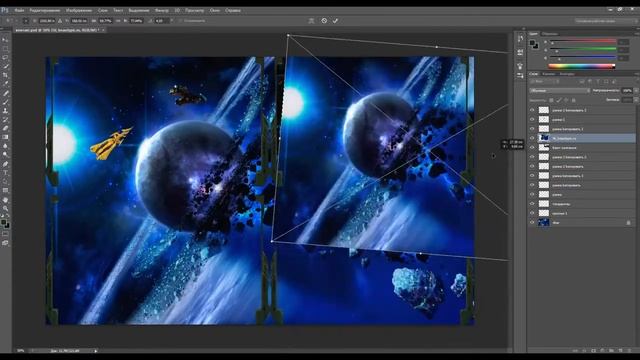The width and height of the screenshot is (640, 360).
Task: Open the layer filter kind dropdown
Action: tap(544, 81)
